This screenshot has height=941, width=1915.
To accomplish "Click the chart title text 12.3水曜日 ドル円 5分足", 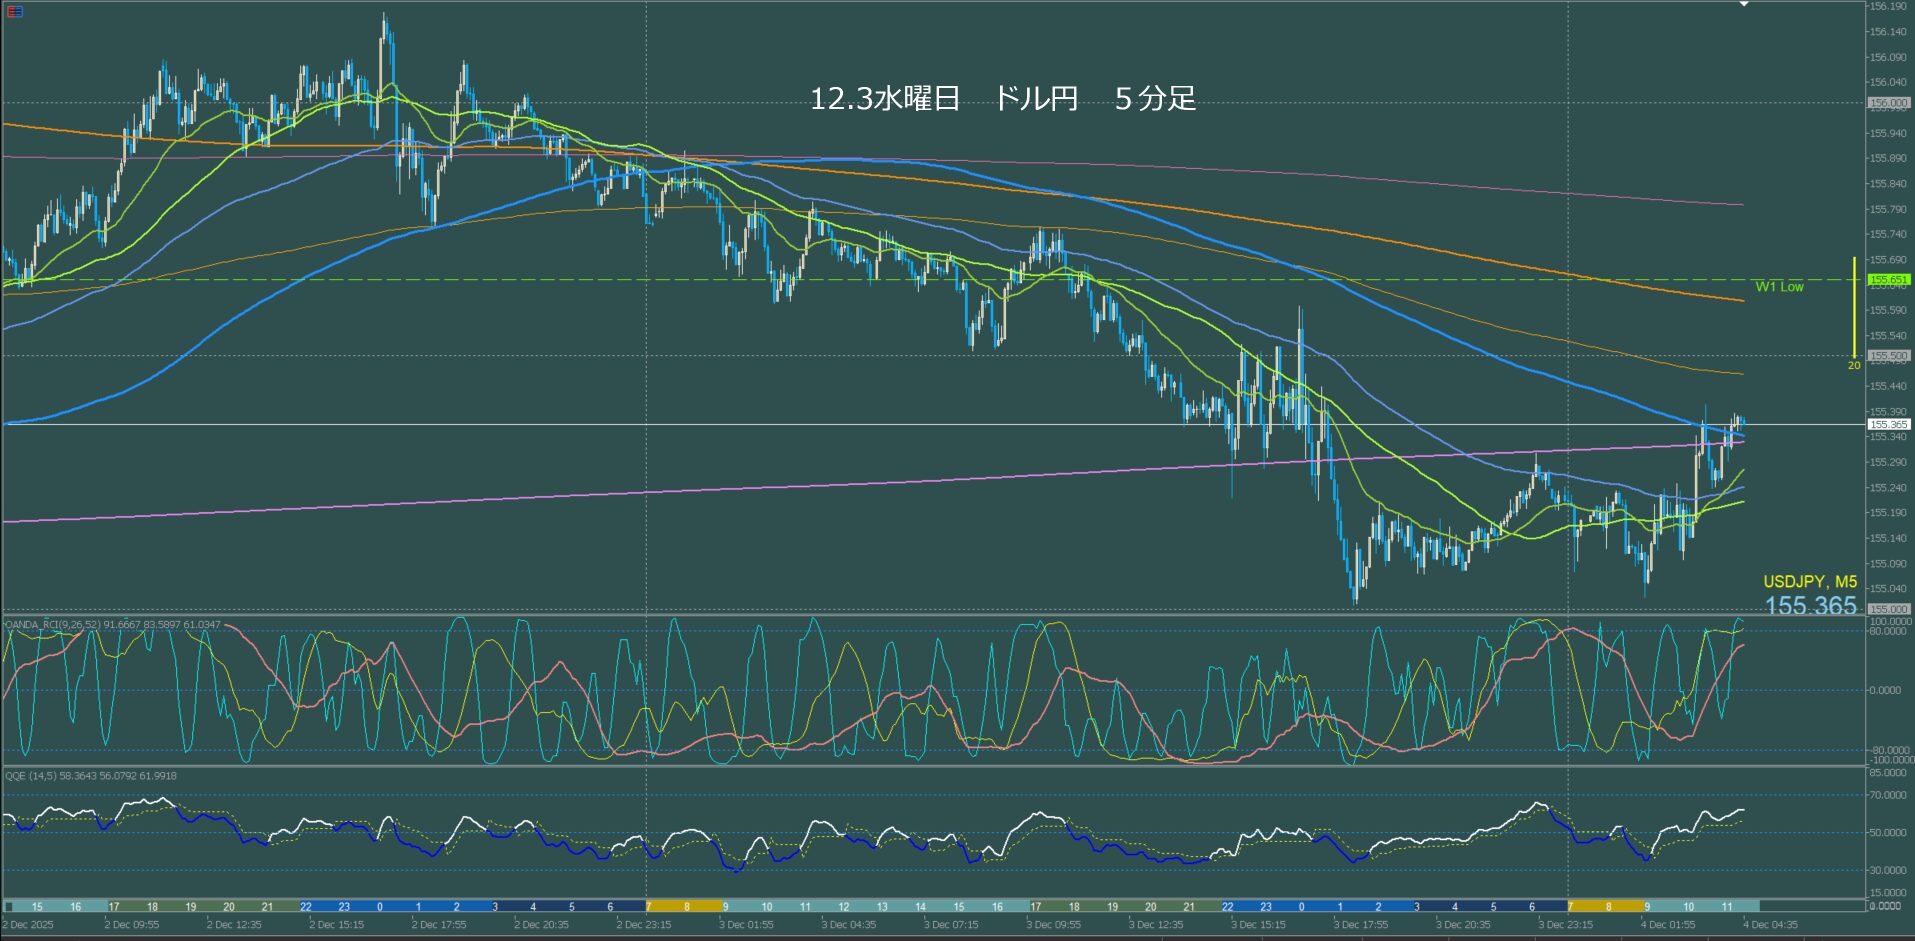I will [1002, 99].
